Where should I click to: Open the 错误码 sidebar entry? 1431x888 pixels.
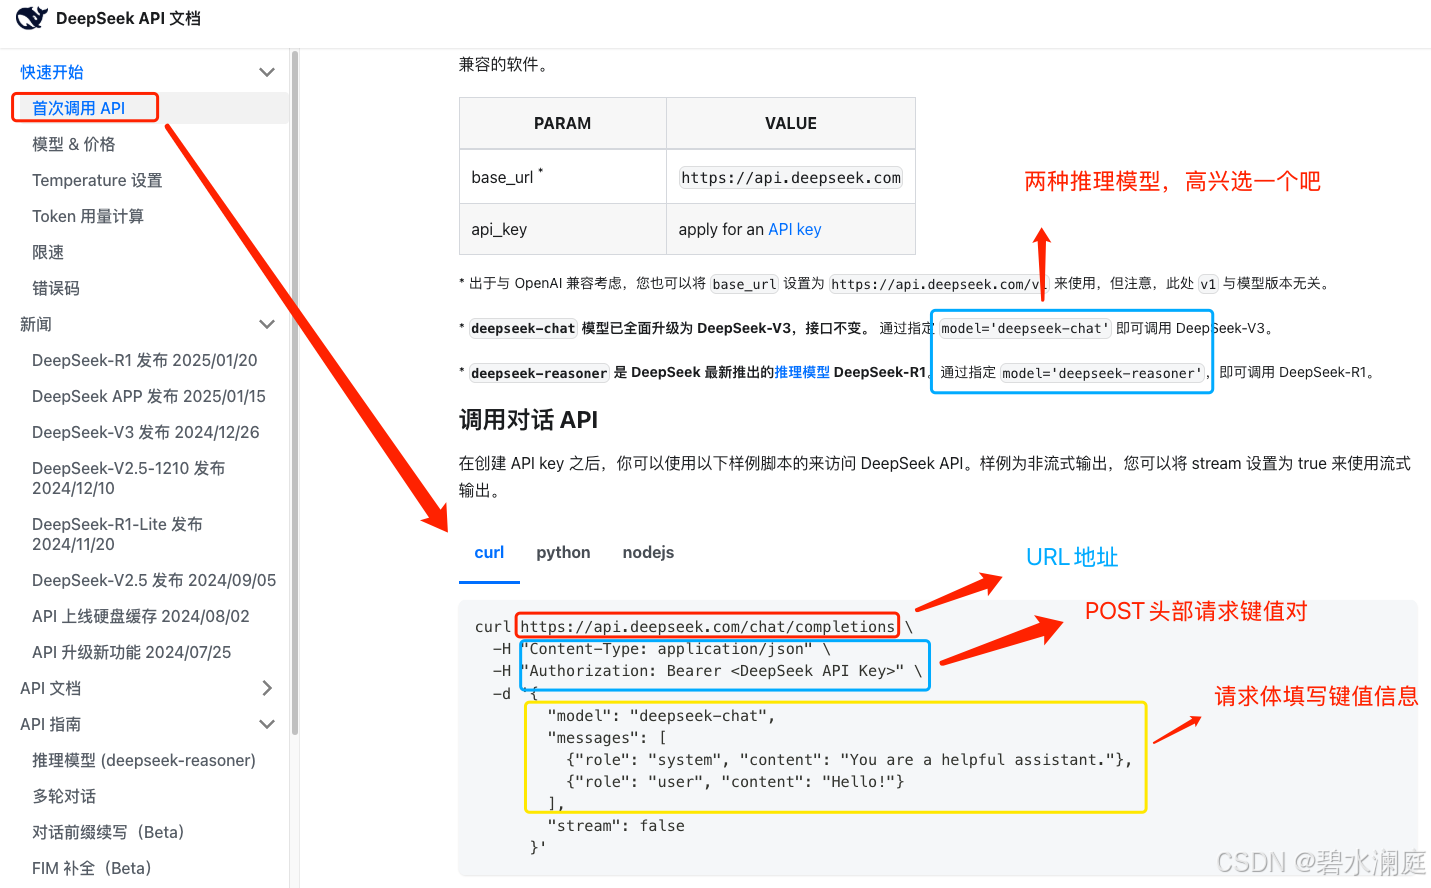(x=56, y=288)
